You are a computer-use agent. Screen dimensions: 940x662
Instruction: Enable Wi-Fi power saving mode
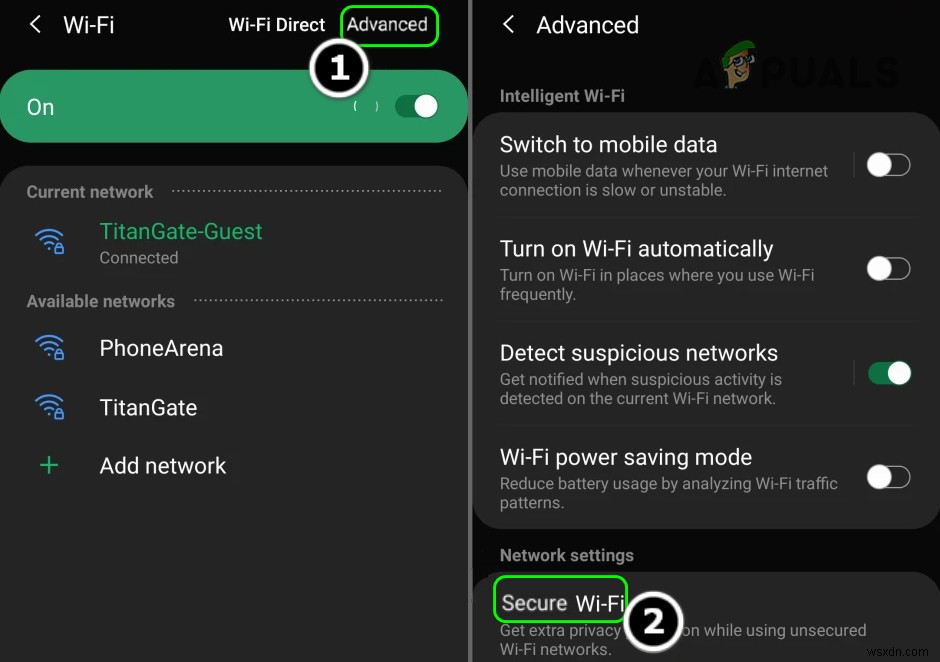(888, 477)
